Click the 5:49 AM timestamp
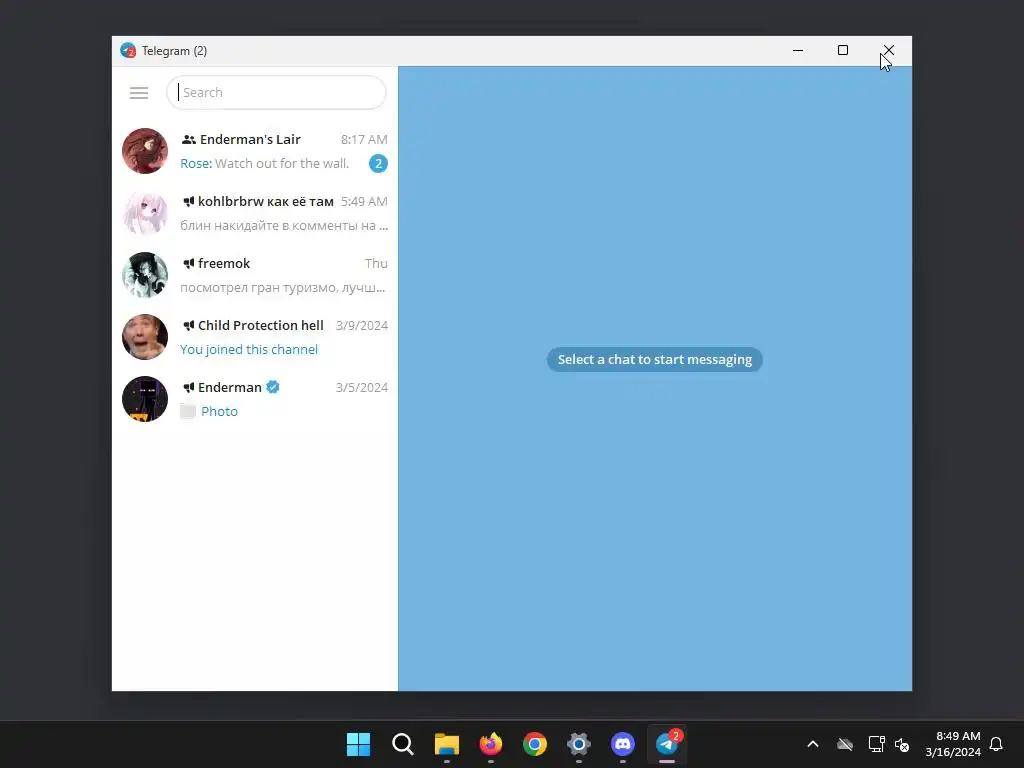Image resolution: width=1024 pixels, height=768 pixels. click(364, 201)
